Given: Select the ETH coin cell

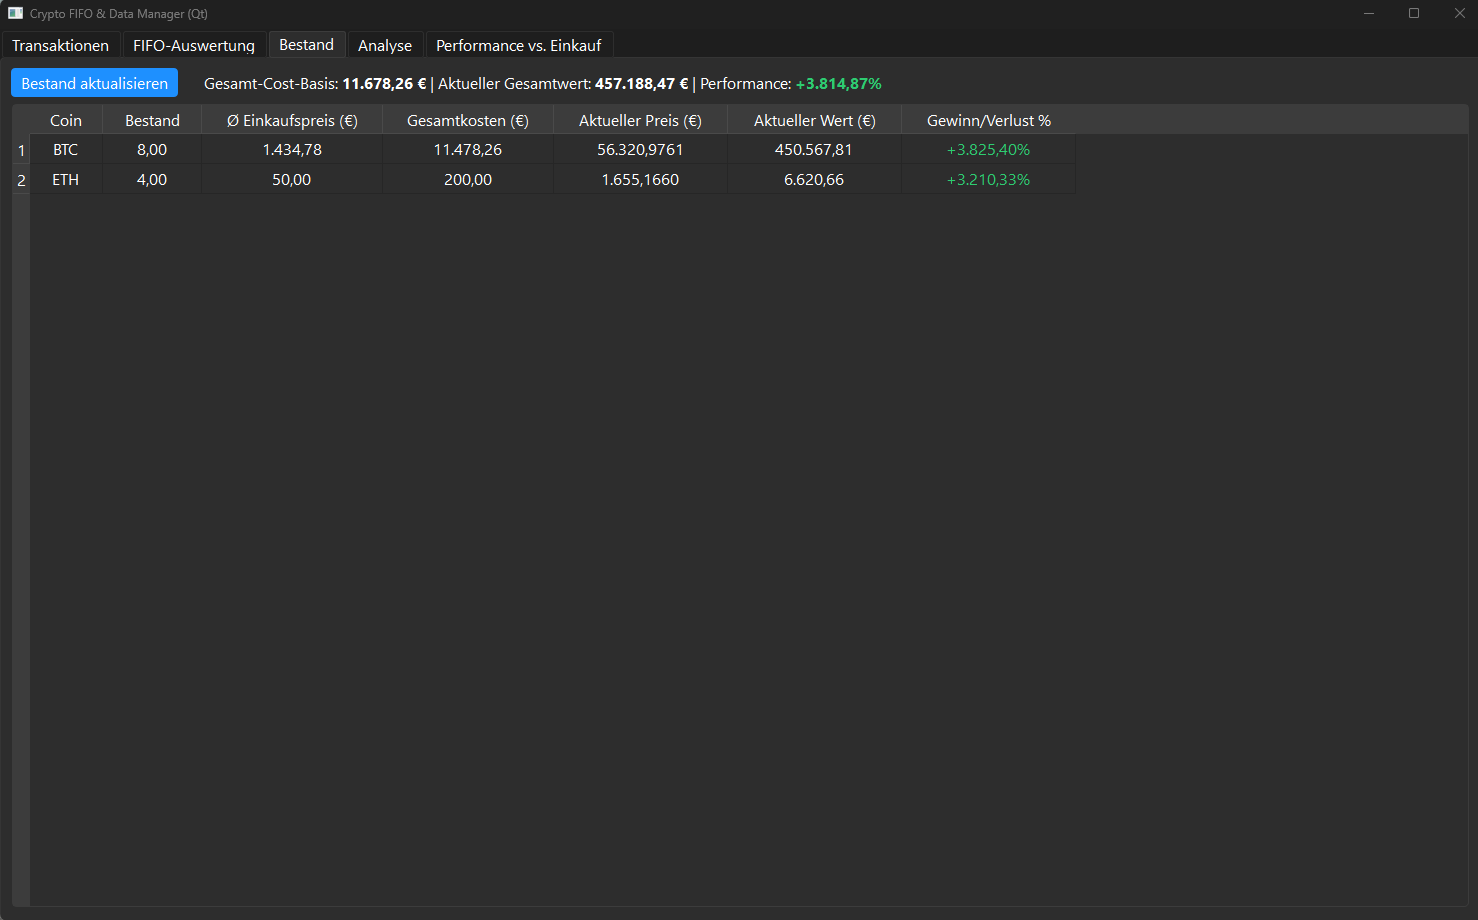Looking at the screenshot, I should click(66, 179).
